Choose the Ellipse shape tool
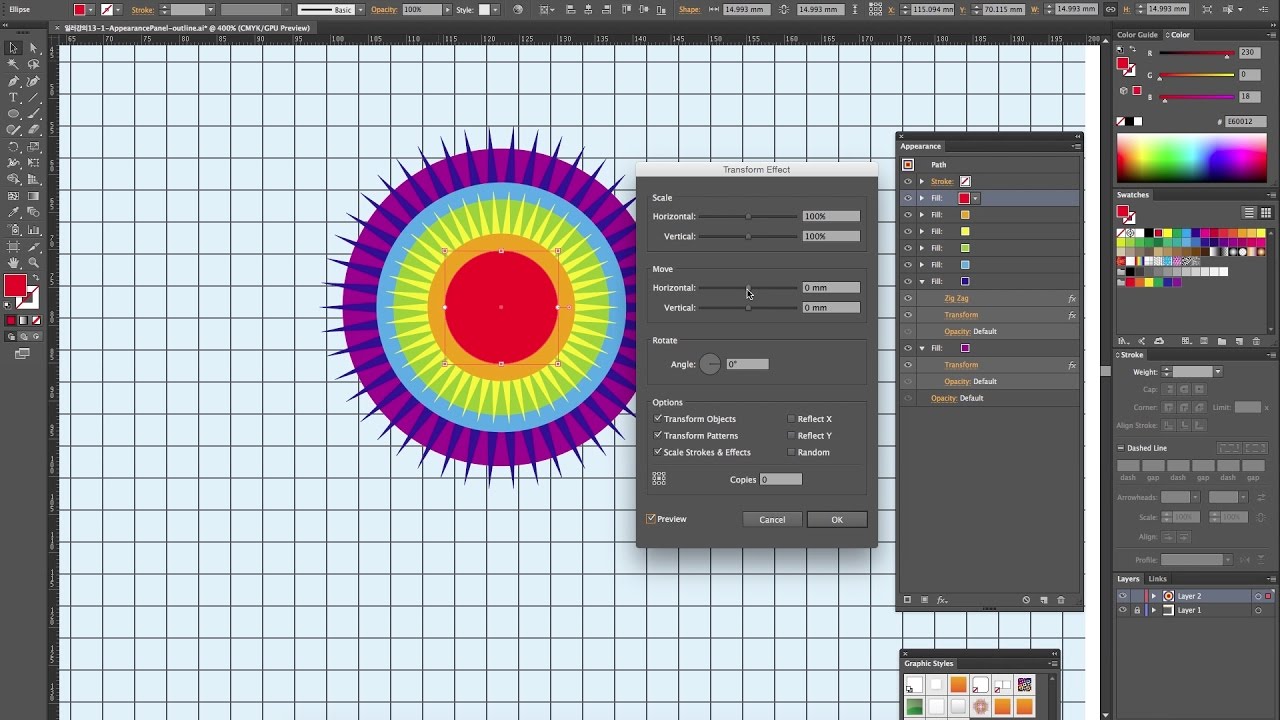This screenshot has height=720, width=1280. [x=14, y=114]
